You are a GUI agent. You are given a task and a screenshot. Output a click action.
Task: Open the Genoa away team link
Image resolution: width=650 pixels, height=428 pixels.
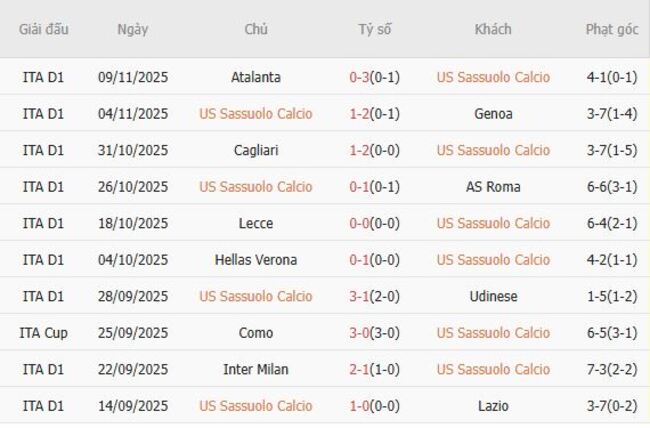coord(493,114)
